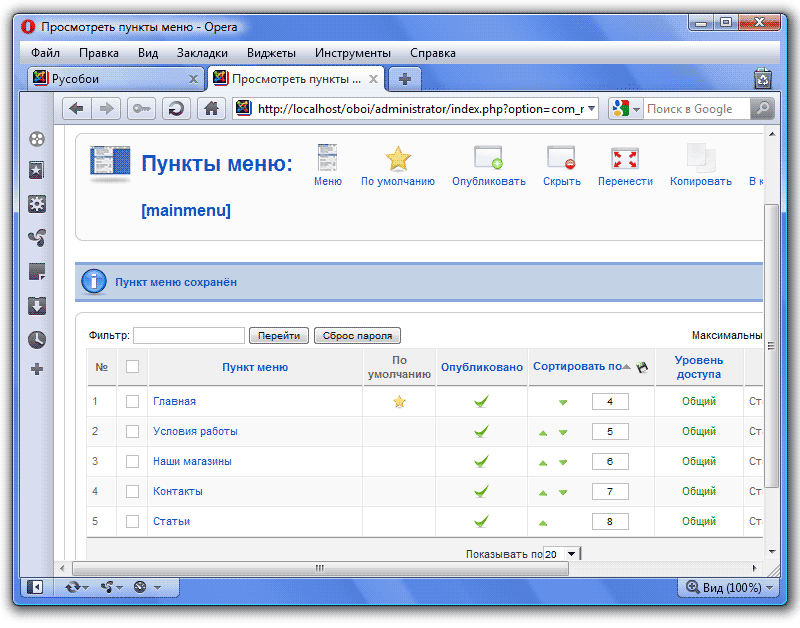Click the По умолчанию star icon
Screen dimensions: 800x628
pos(398,158)
